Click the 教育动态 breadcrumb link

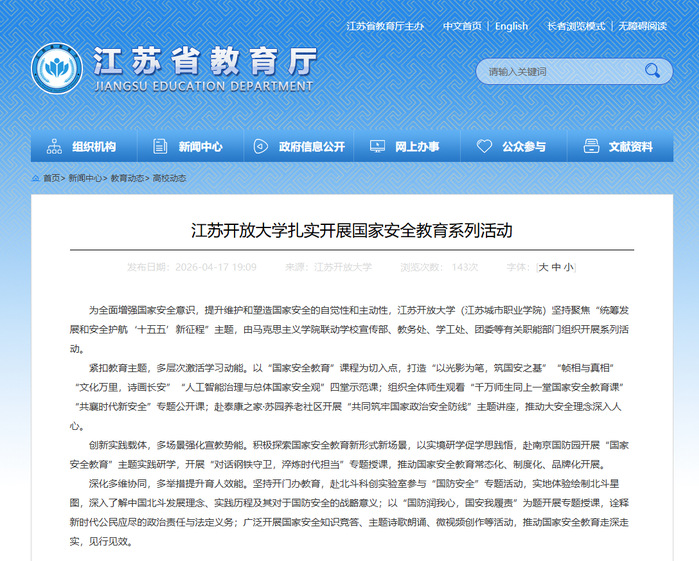click(127, 178)
